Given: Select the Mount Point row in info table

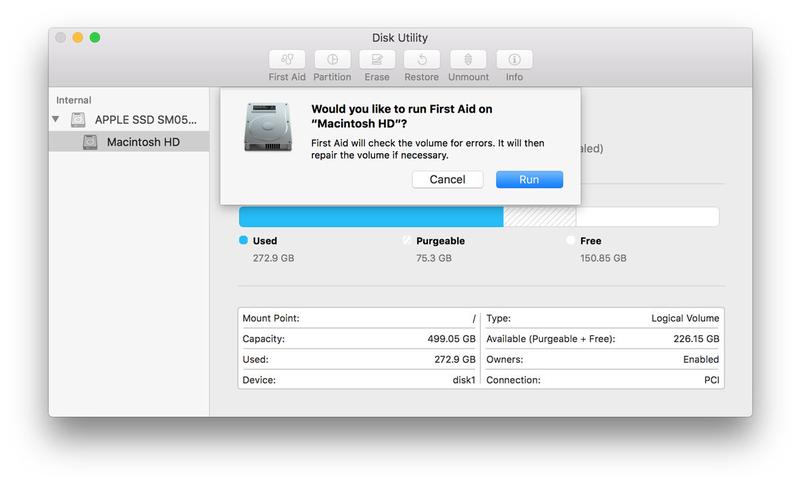Looking at the screenshot, I should tap(360, 318).
